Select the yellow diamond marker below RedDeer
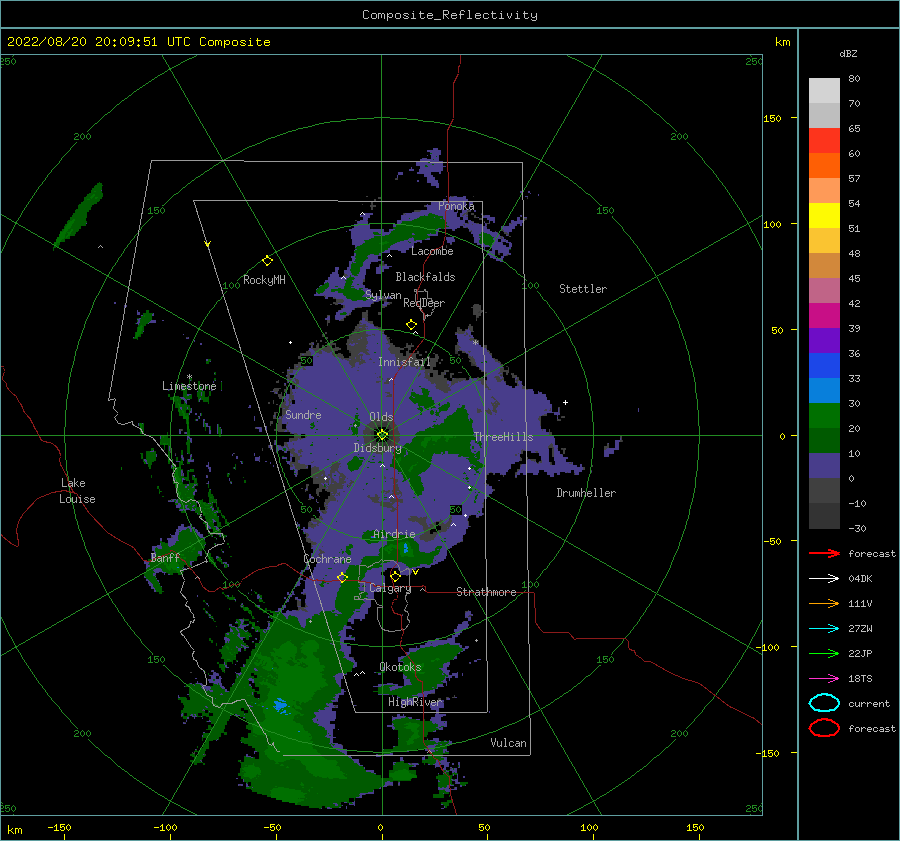The image size is (900, 841). tap(412, 325)
